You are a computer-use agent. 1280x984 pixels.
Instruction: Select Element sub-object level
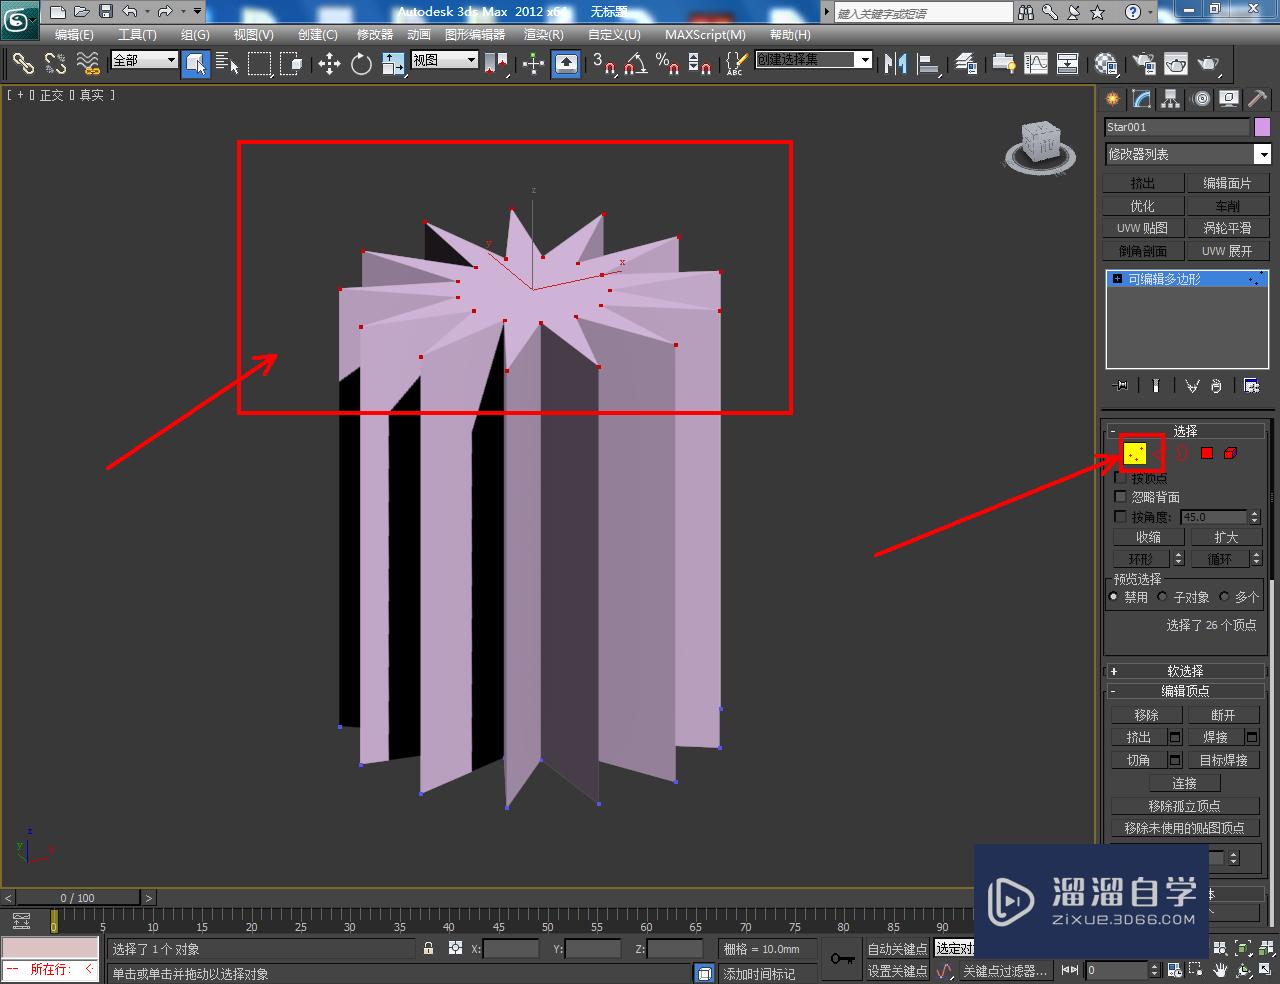tap(1230, 454)
